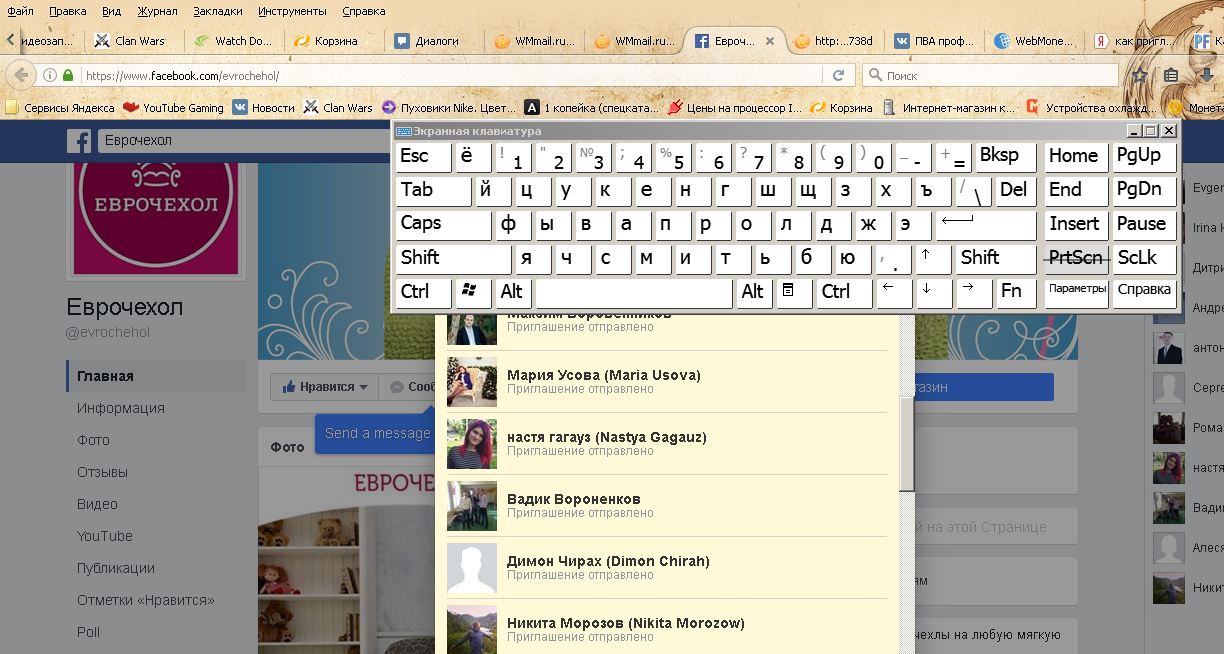The height and width of the screenshot is (654, 1224).
Task: Open the Правка menu
Action: (67, 12)
